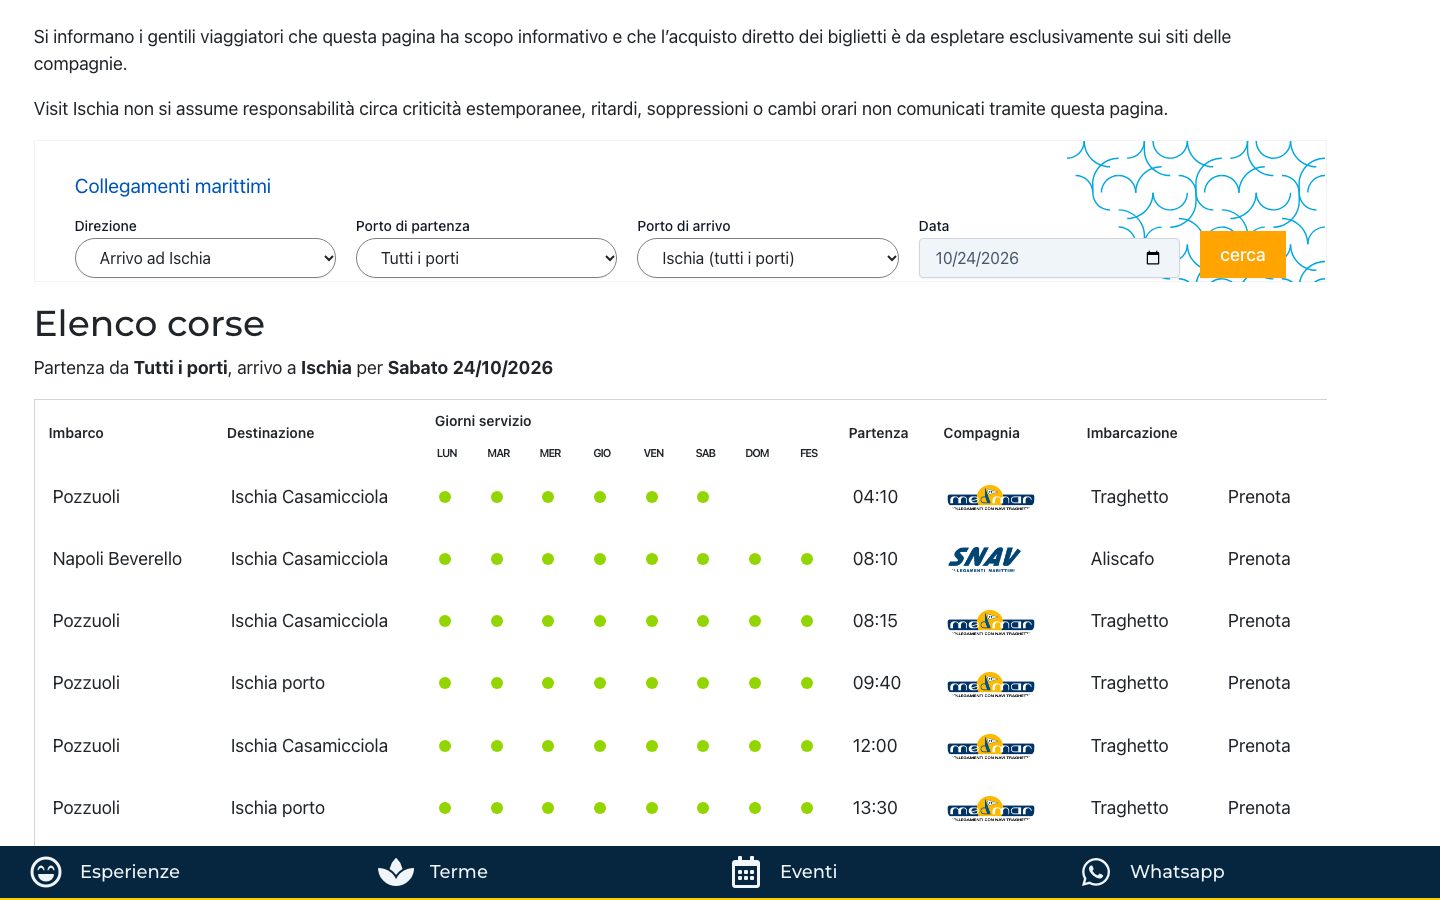Click Medmar logo in the 13:30 row
The height and width of the screenshot is (900, 1440).
click(x=990, y=809)
